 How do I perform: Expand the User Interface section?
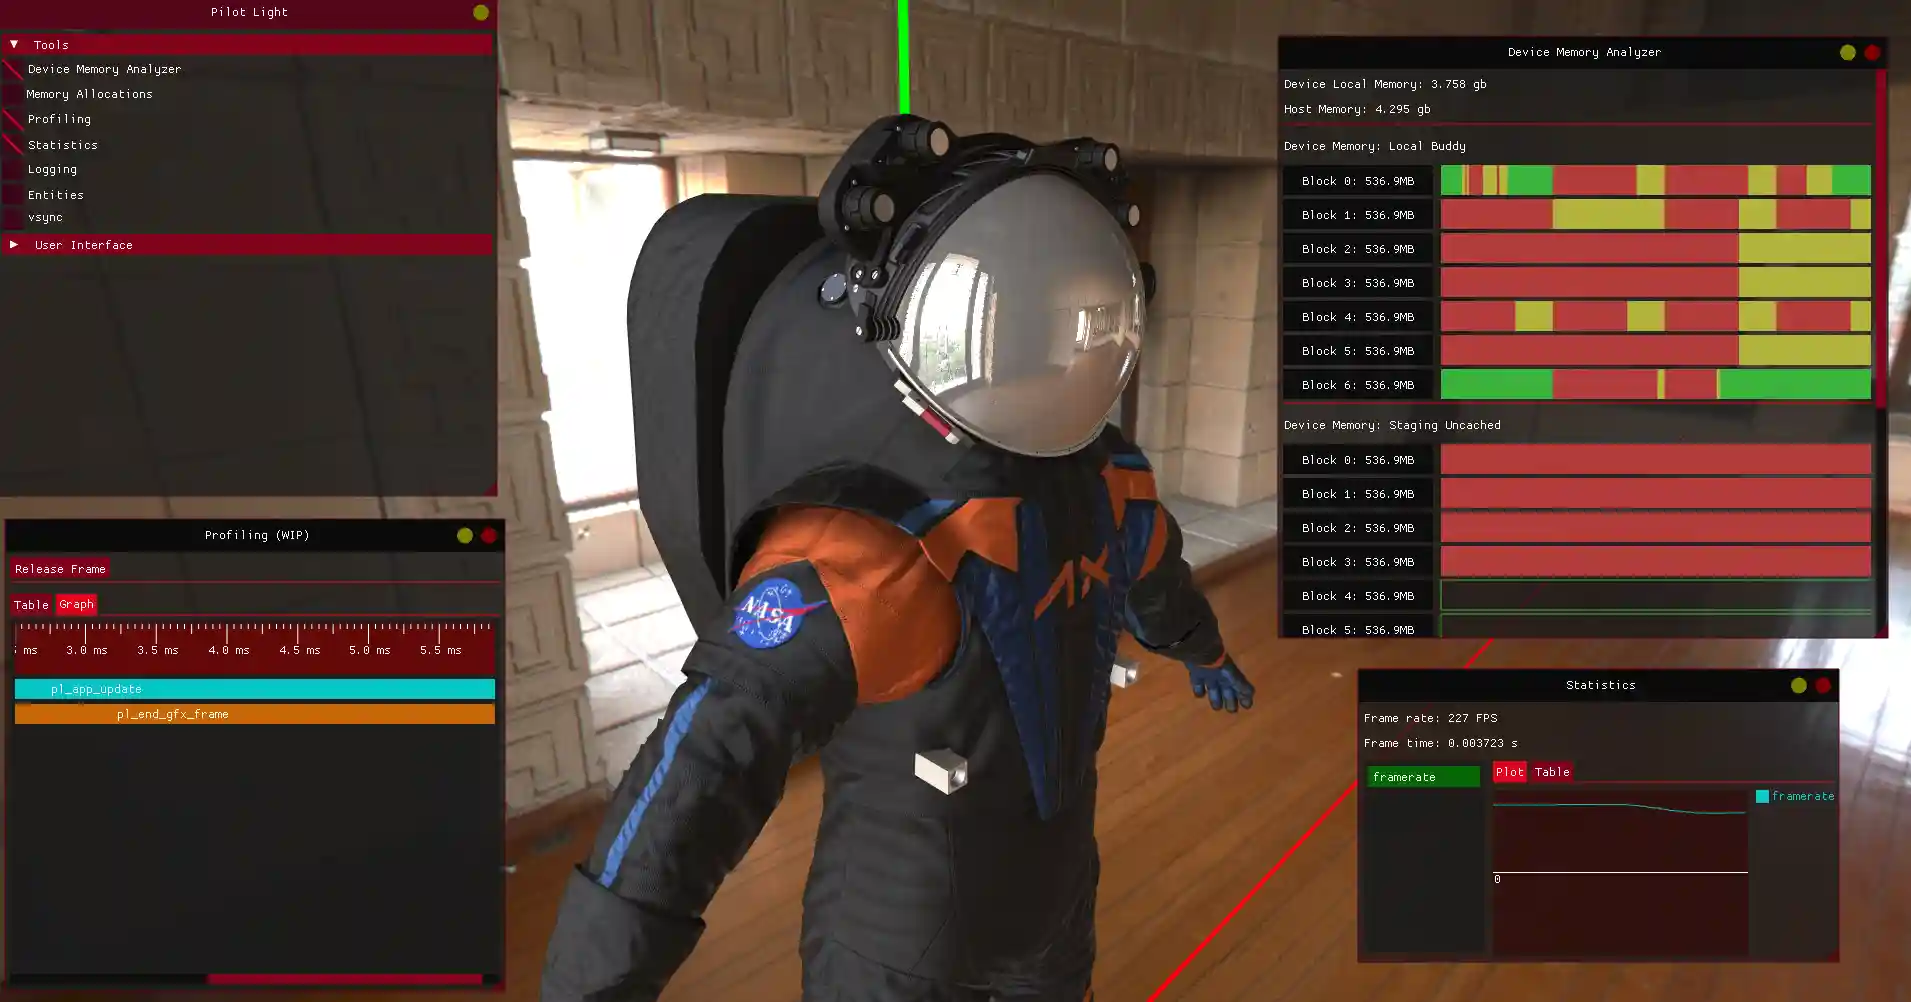pyautogui.click(x=14, y=244)
